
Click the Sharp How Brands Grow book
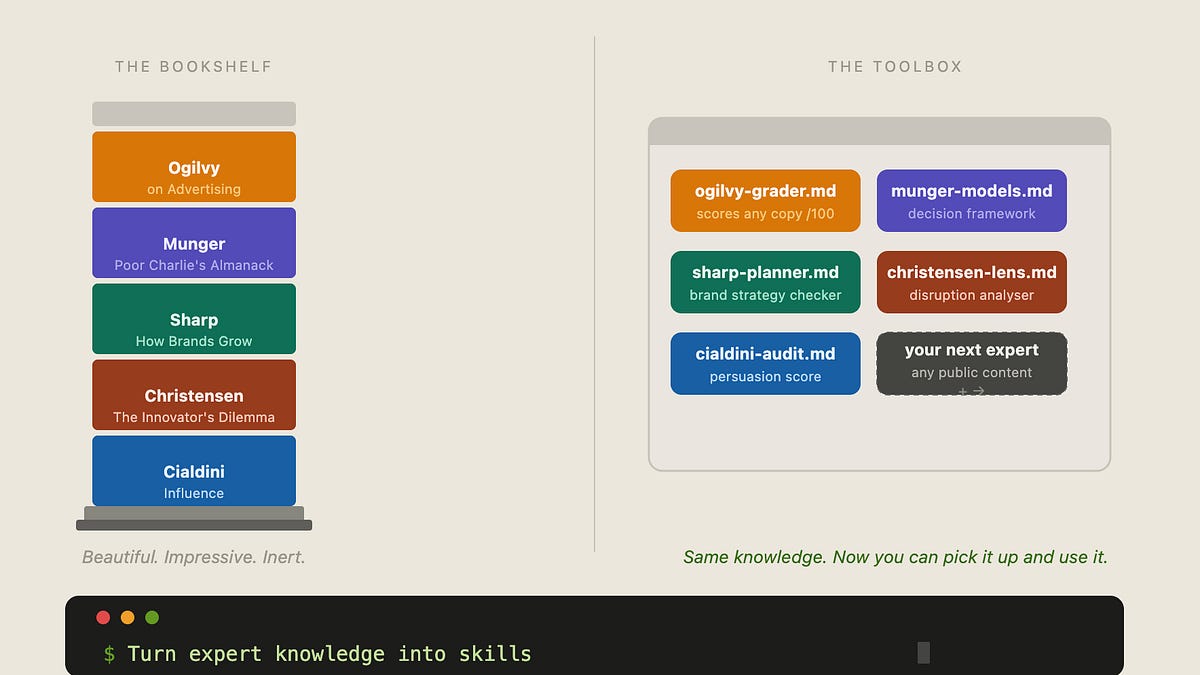point(194,319)
